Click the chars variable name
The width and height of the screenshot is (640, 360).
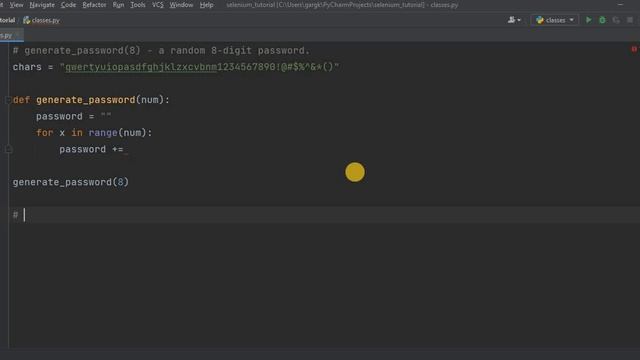(x=27, y=67)
